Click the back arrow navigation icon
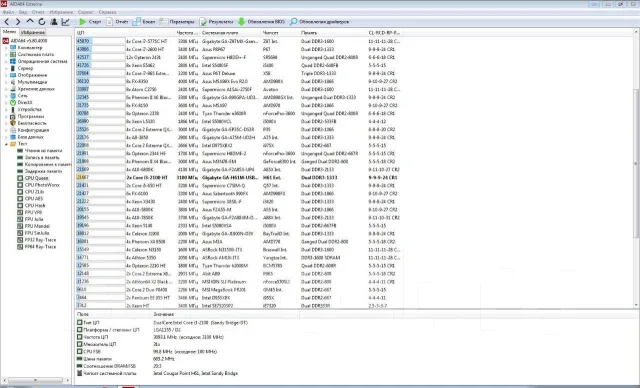The height and width of the screenshot is (388, 640). 7,22
